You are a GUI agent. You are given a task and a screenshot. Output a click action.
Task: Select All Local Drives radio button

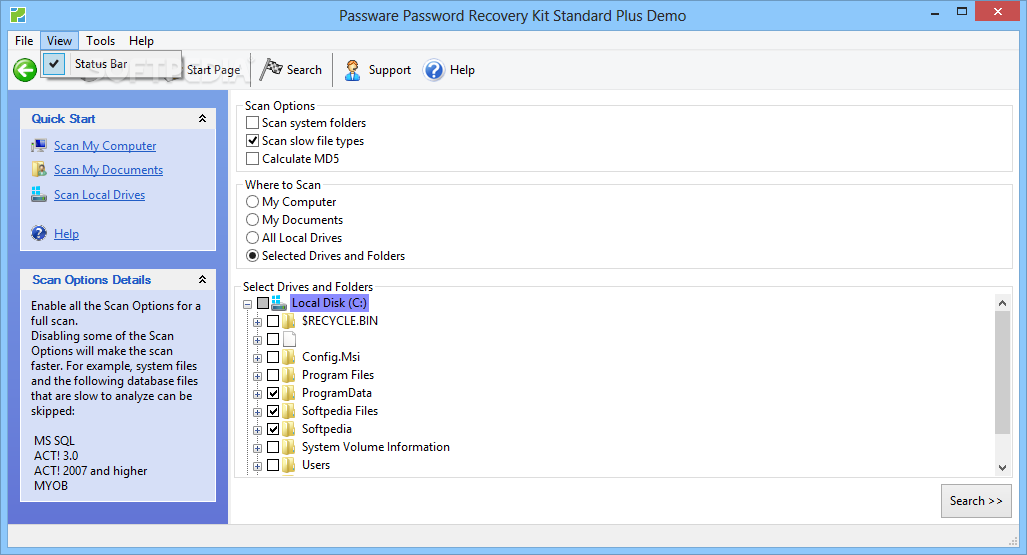tap(252, 238)
